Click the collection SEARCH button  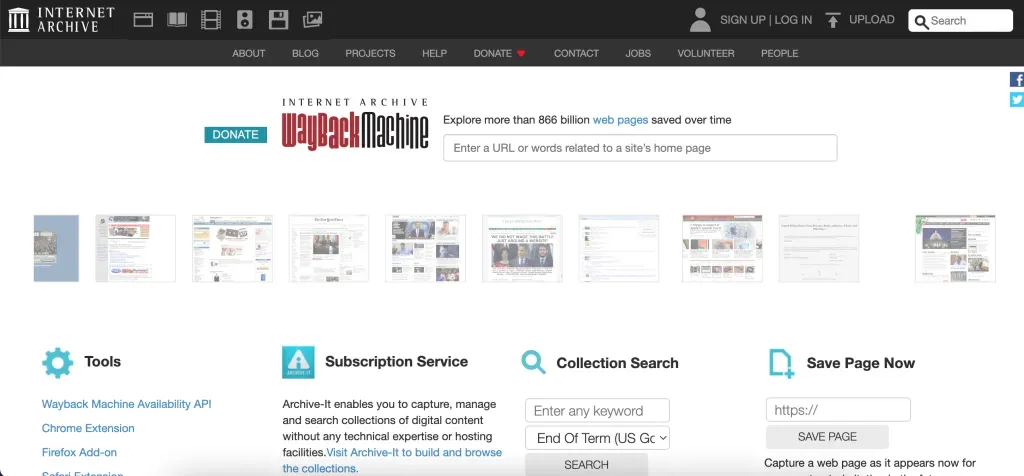[x=586, y=465]
